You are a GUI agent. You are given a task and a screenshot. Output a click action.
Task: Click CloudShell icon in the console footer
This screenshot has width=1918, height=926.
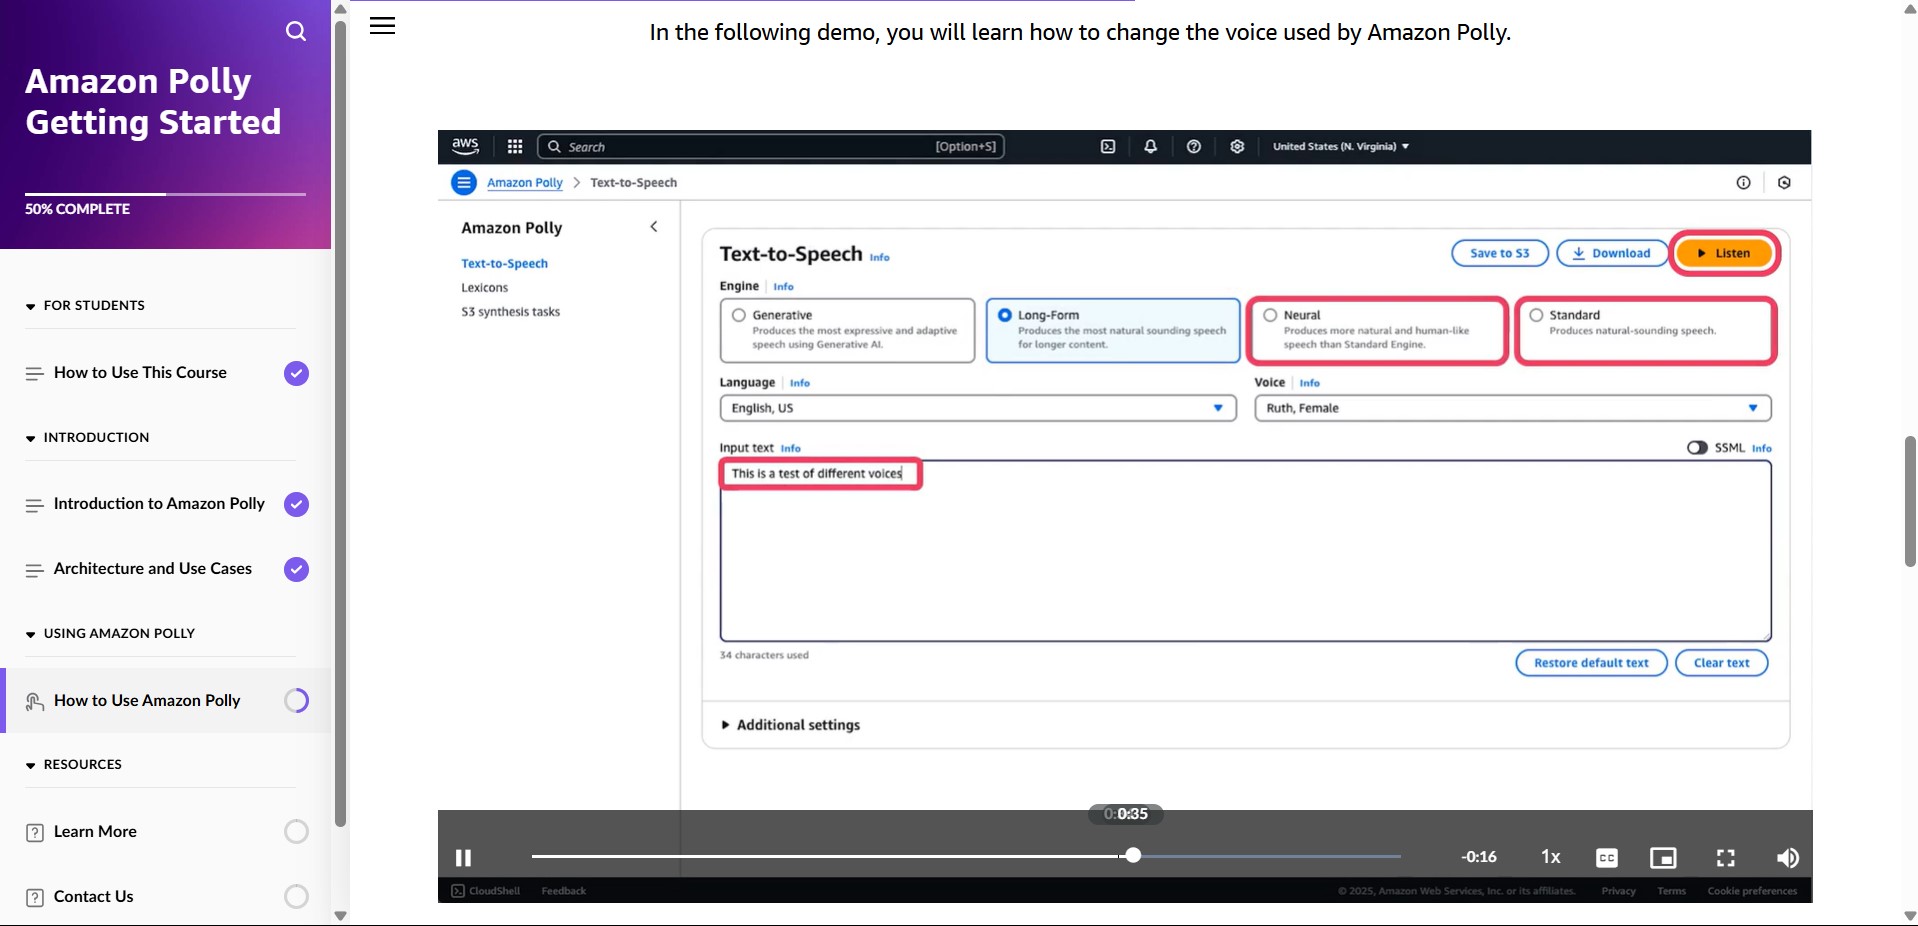458,891
